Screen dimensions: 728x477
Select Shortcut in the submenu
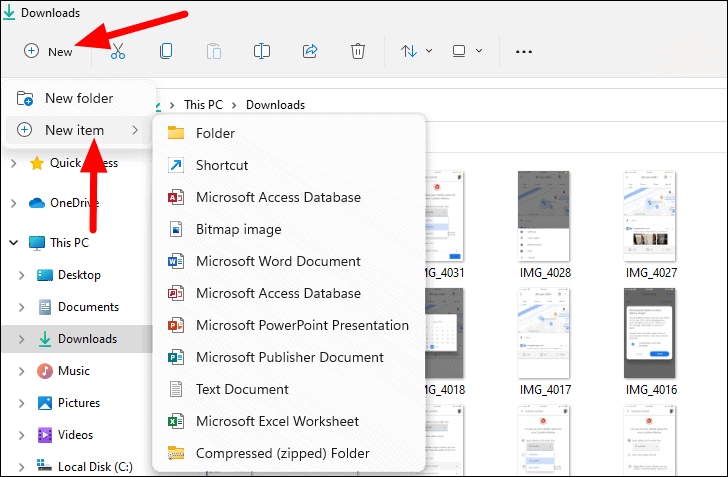pos(288,165)
